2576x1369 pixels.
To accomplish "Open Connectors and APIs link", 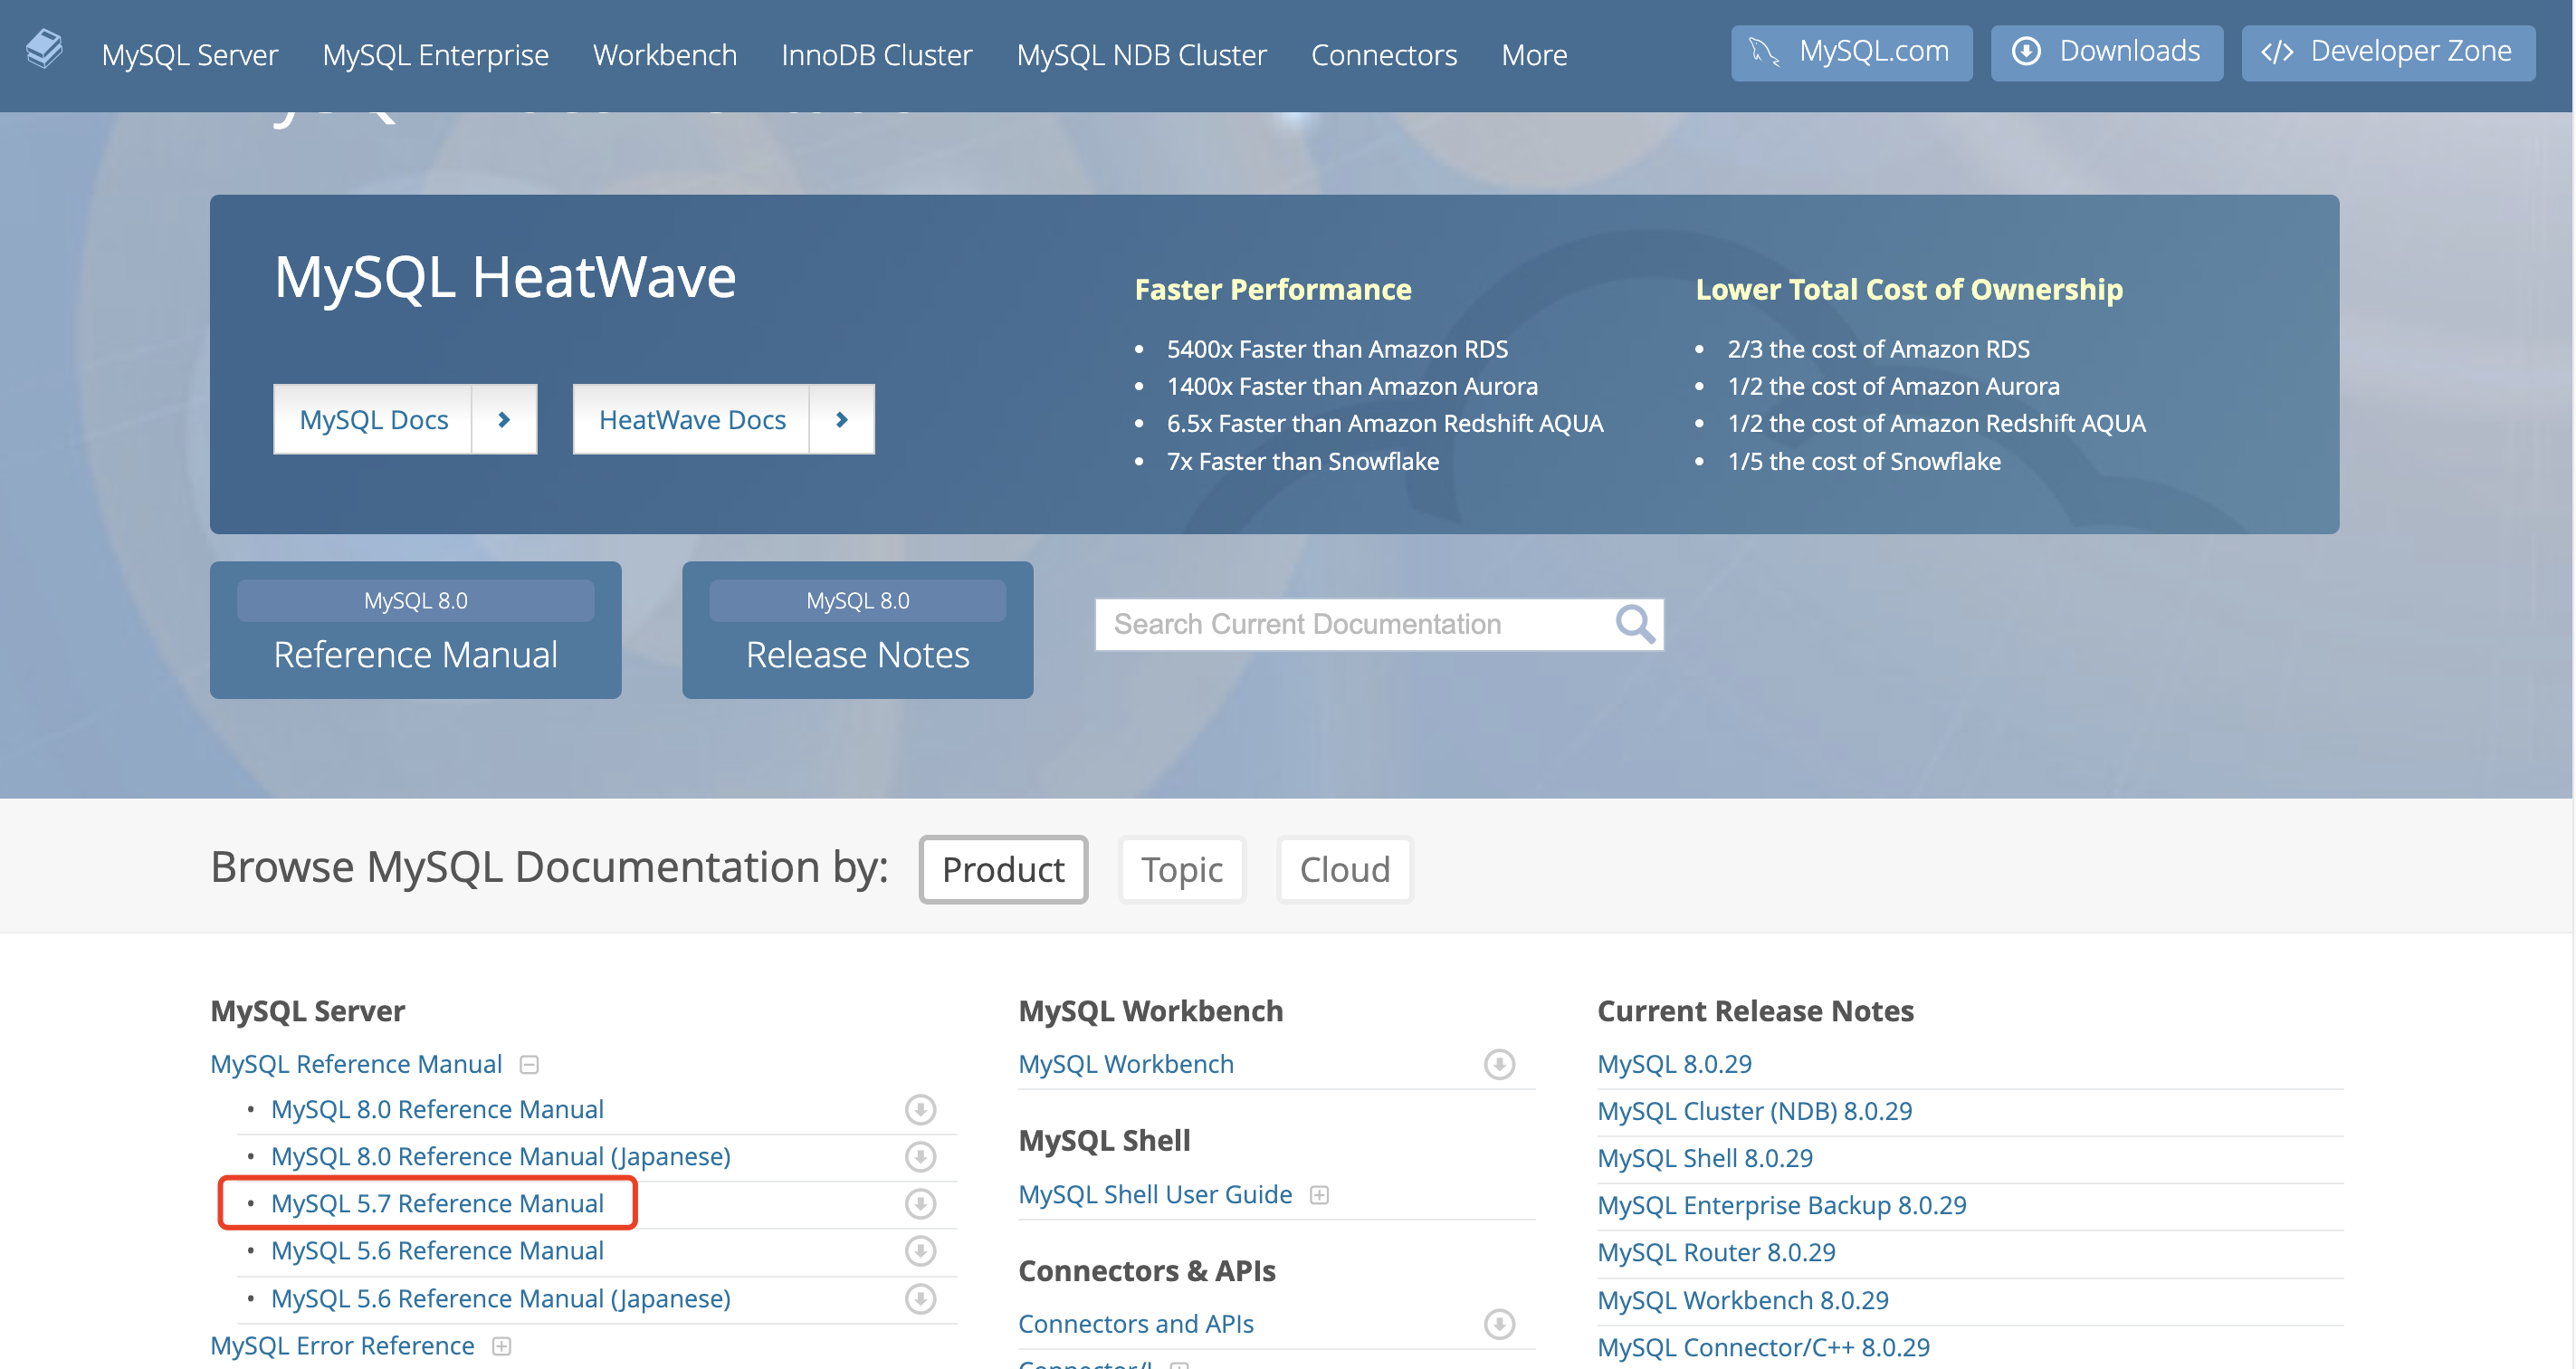I will pos(1136,1325).
